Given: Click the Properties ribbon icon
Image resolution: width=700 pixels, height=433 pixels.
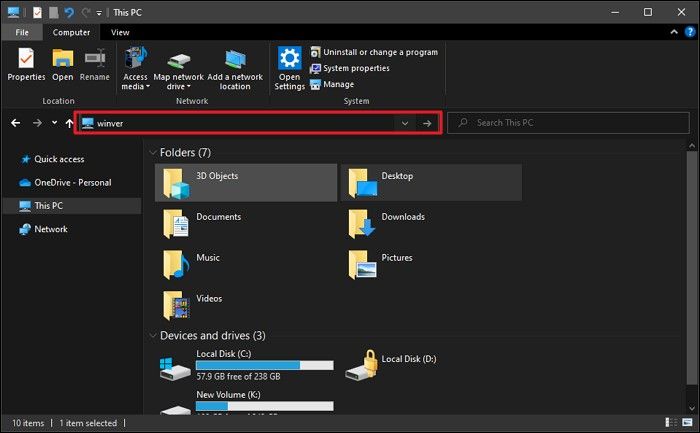Looking at the screenshot, I should tap(26, 65).
